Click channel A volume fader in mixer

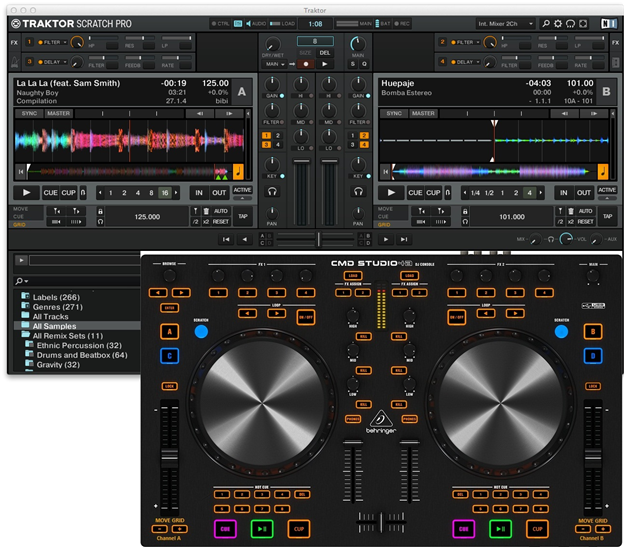[302, 161]
